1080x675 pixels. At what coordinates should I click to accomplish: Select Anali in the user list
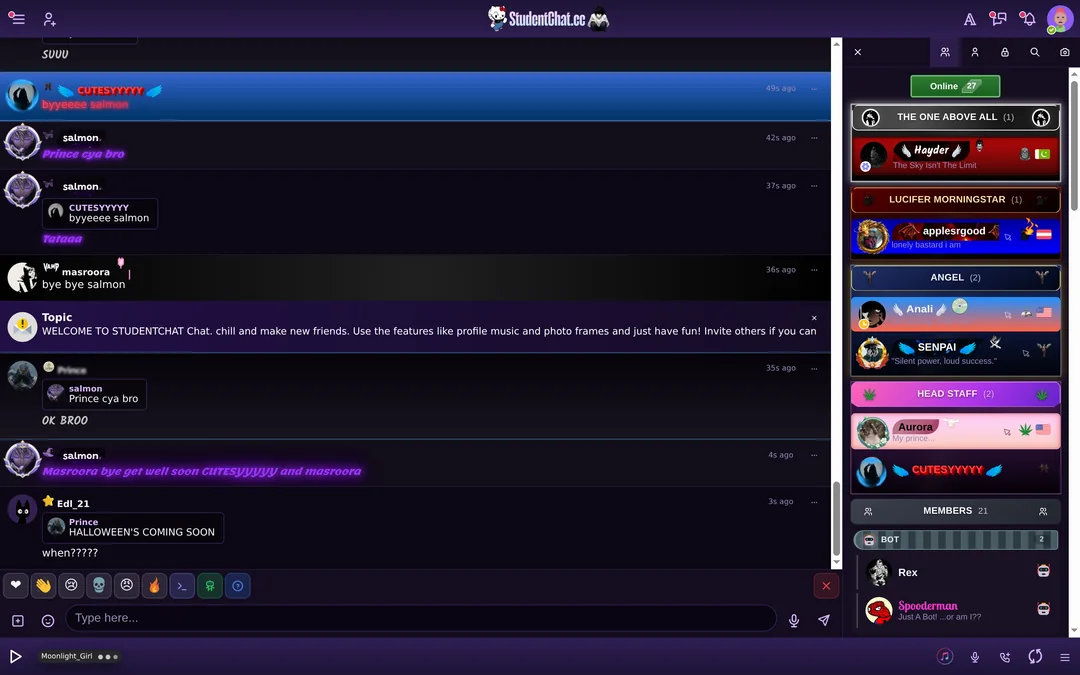pos(955,314)
